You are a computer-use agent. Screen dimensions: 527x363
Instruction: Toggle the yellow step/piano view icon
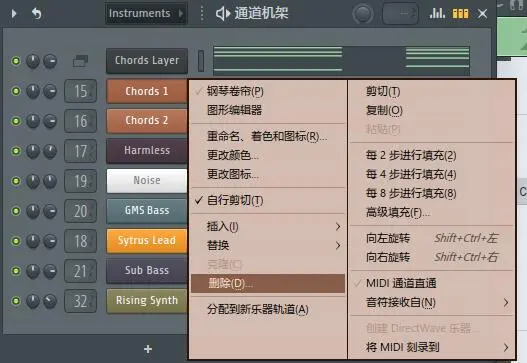coord(460,13)
